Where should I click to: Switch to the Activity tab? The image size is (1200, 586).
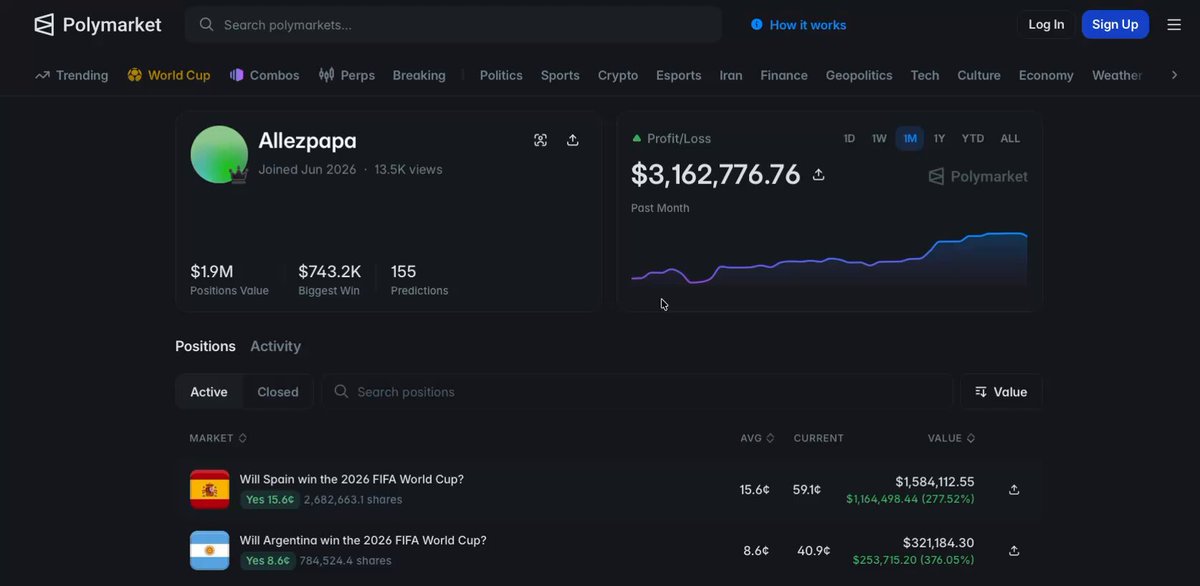point(275,346)
